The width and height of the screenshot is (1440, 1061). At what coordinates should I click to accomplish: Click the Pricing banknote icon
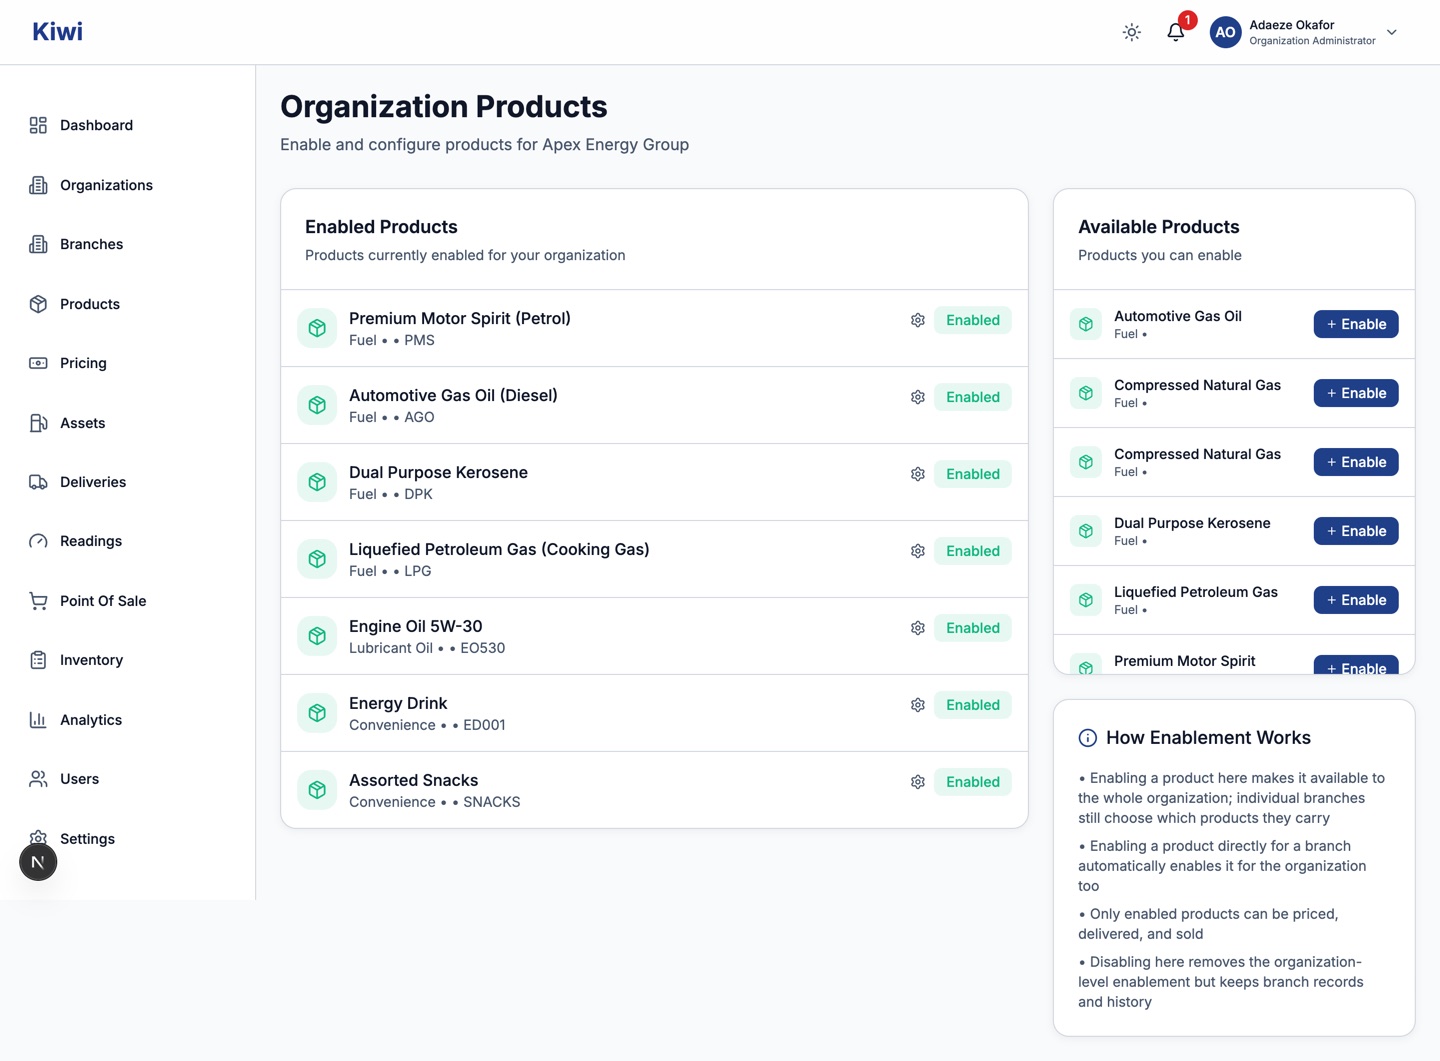click(38, 363)
